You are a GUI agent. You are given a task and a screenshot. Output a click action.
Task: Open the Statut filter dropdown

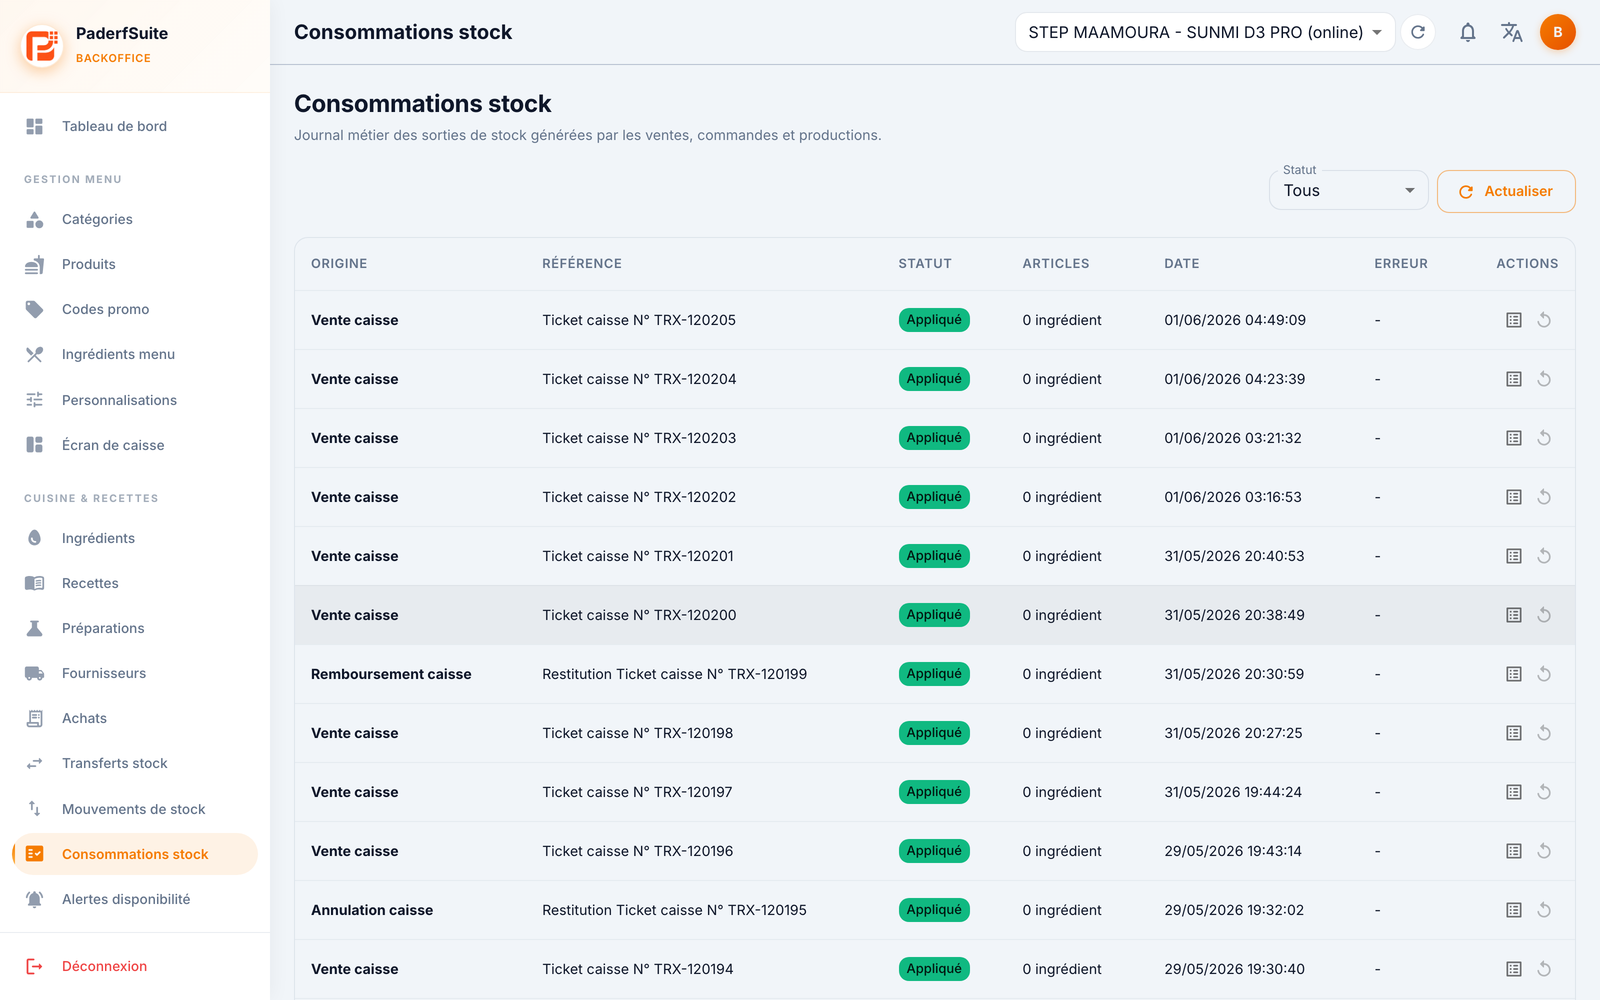point(1348,190)
